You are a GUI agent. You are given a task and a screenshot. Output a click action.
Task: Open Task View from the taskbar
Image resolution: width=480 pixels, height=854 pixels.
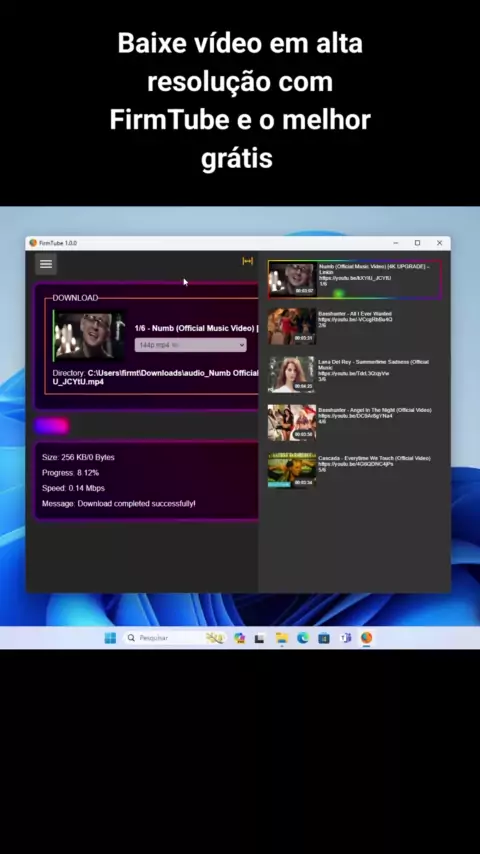point(259,638)
